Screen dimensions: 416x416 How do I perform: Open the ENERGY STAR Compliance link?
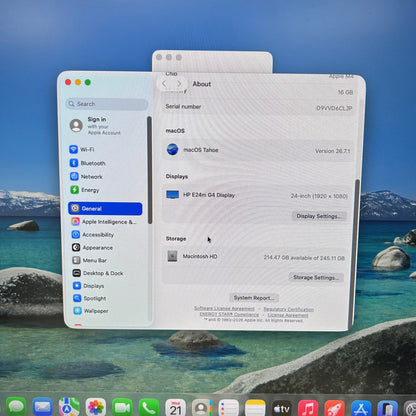coord(229,314)
